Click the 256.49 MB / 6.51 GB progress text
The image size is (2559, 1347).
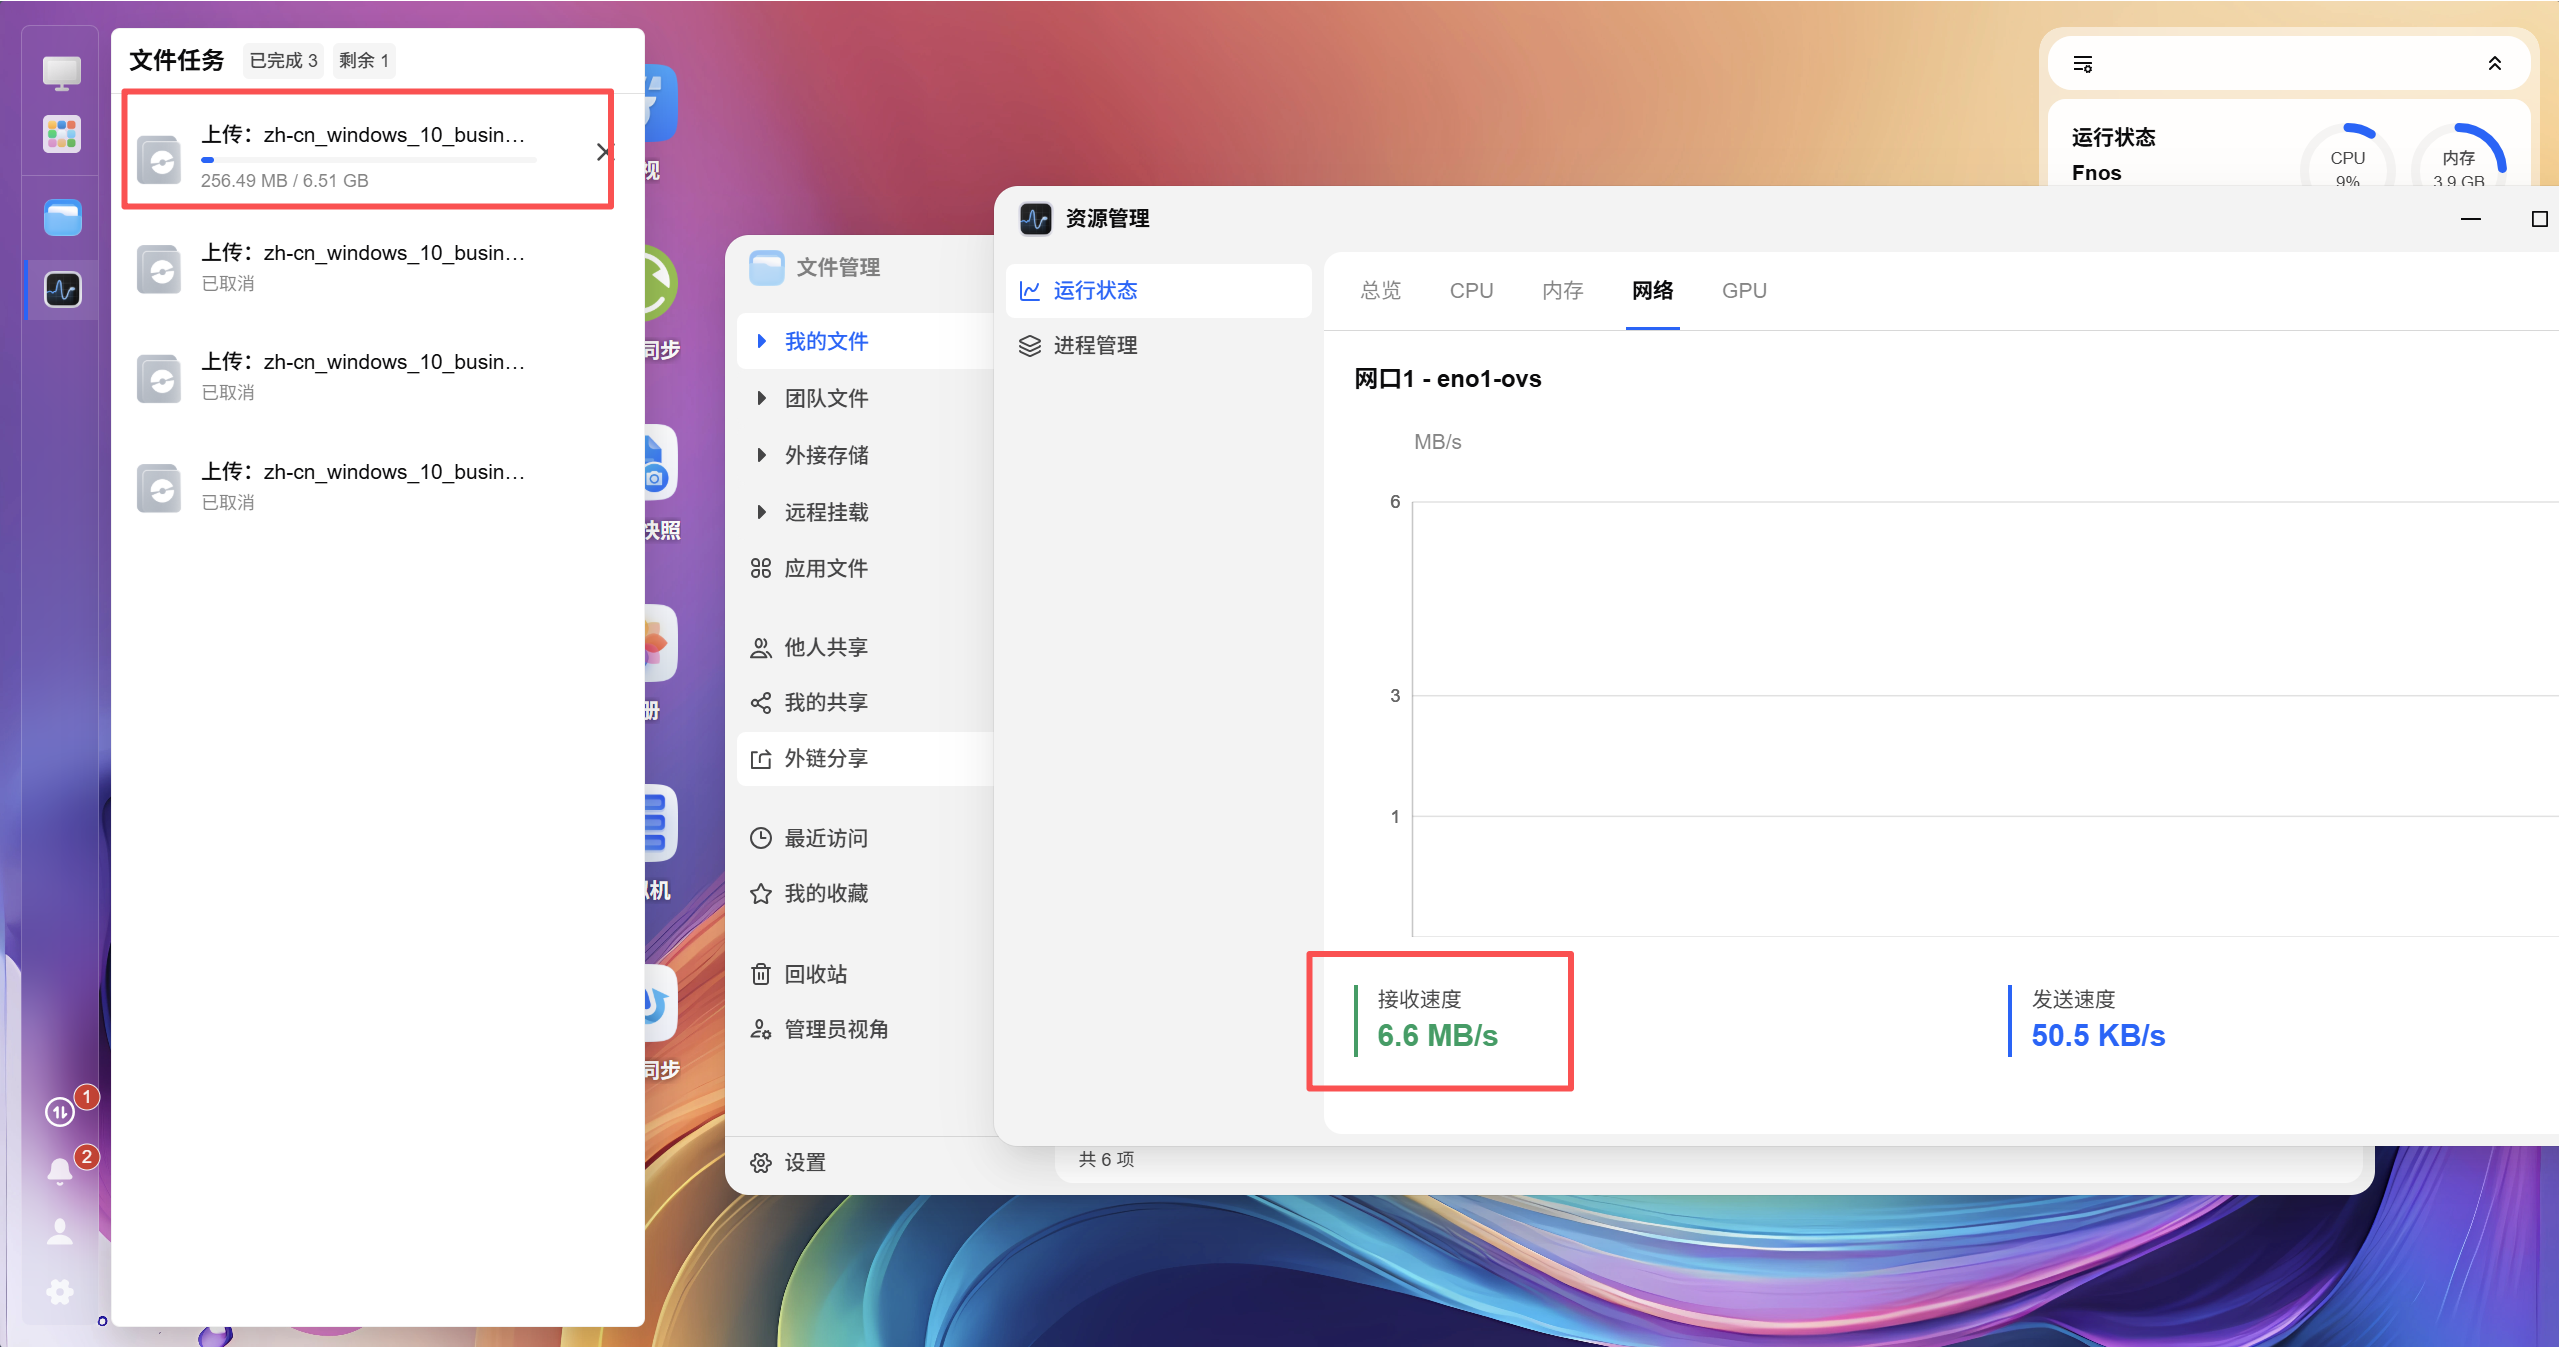(284, 181)
